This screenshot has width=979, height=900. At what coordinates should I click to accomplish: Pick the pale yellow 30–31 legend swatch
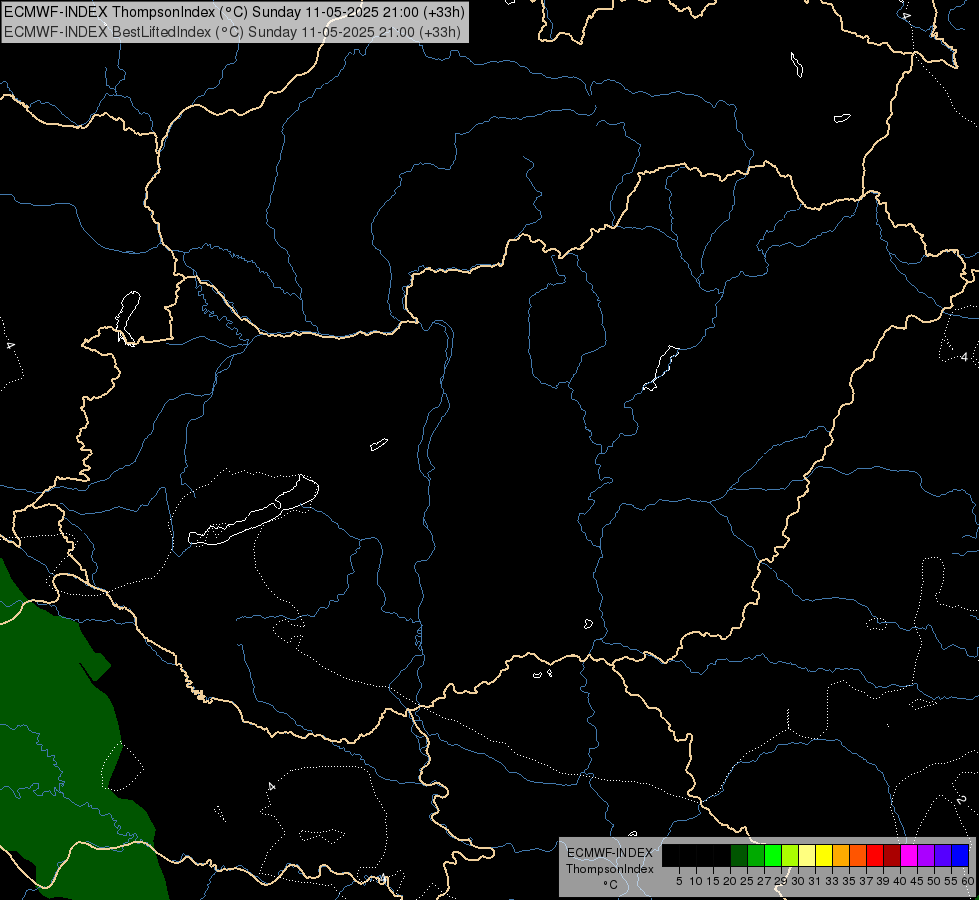806,856
